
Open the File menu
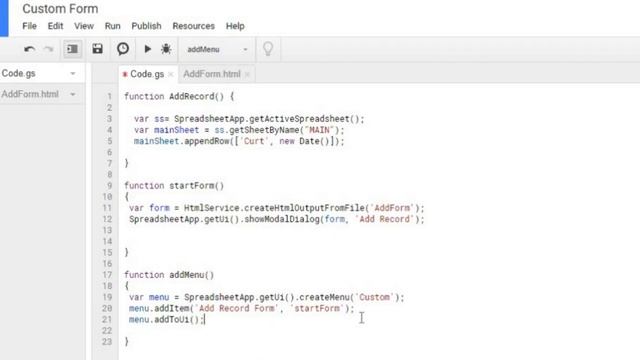point(29,26)
